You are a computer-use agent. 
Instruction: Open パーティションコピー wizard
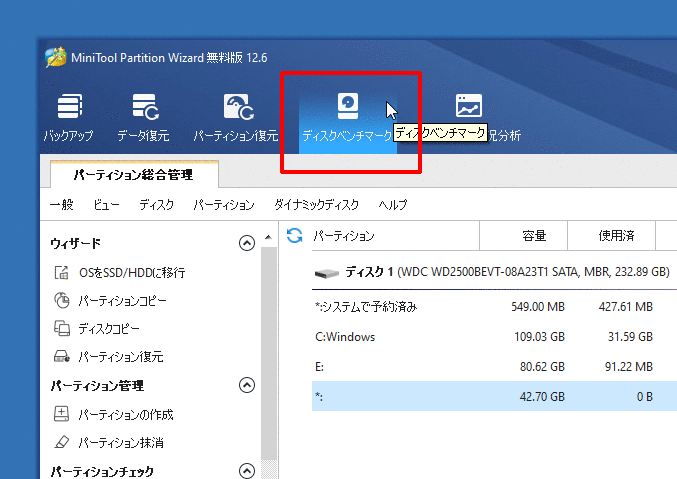point(122,300)
